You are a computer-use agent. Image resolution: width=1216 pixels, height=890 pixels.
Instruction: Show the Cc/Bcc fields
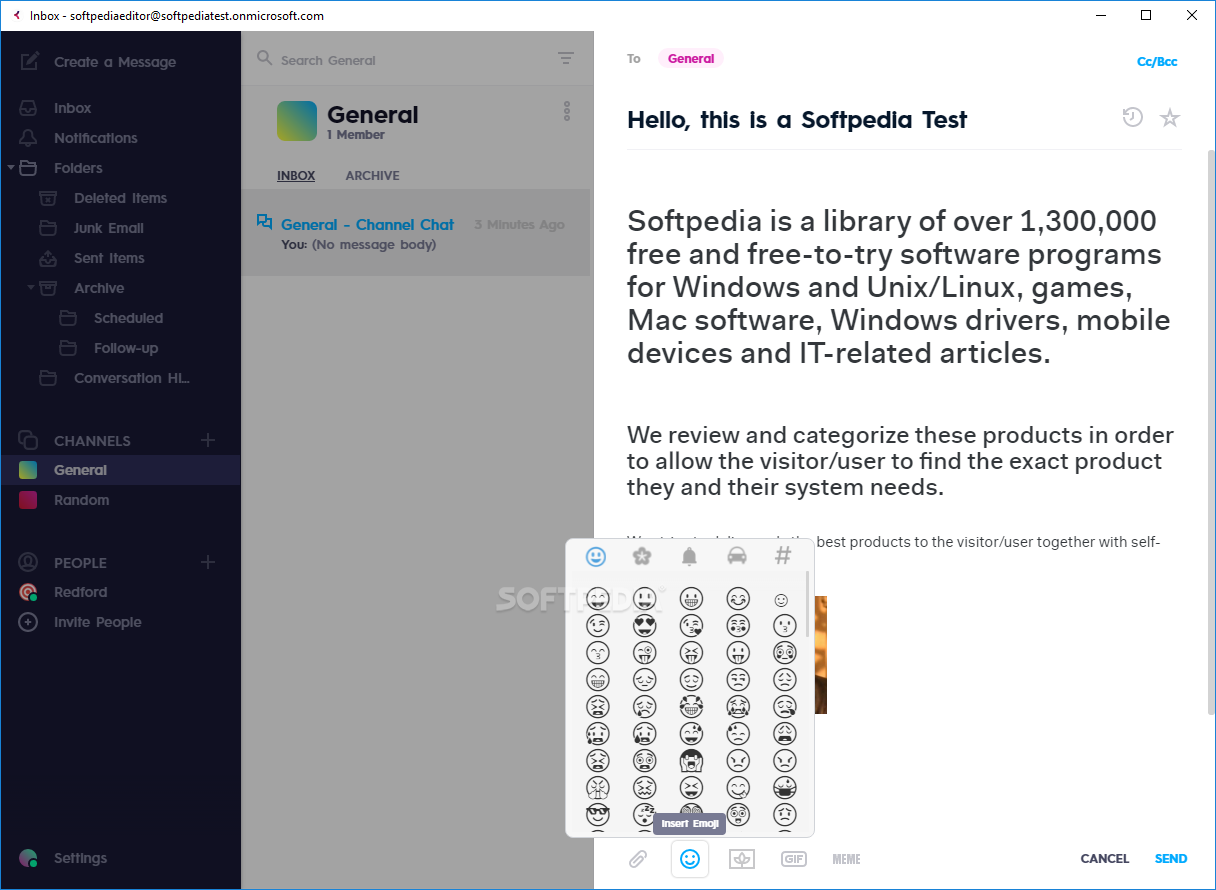pos(1157,61)
